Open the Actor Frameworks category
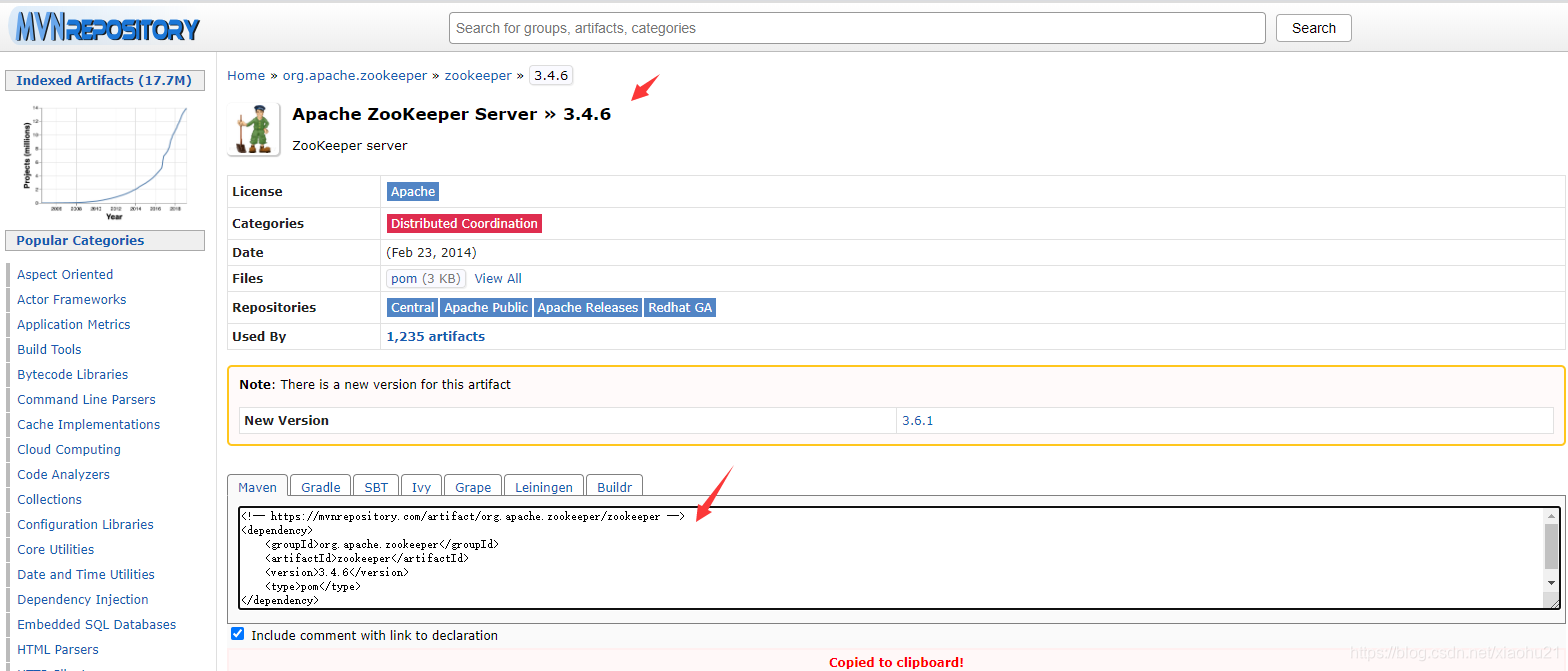 [72, 299]
